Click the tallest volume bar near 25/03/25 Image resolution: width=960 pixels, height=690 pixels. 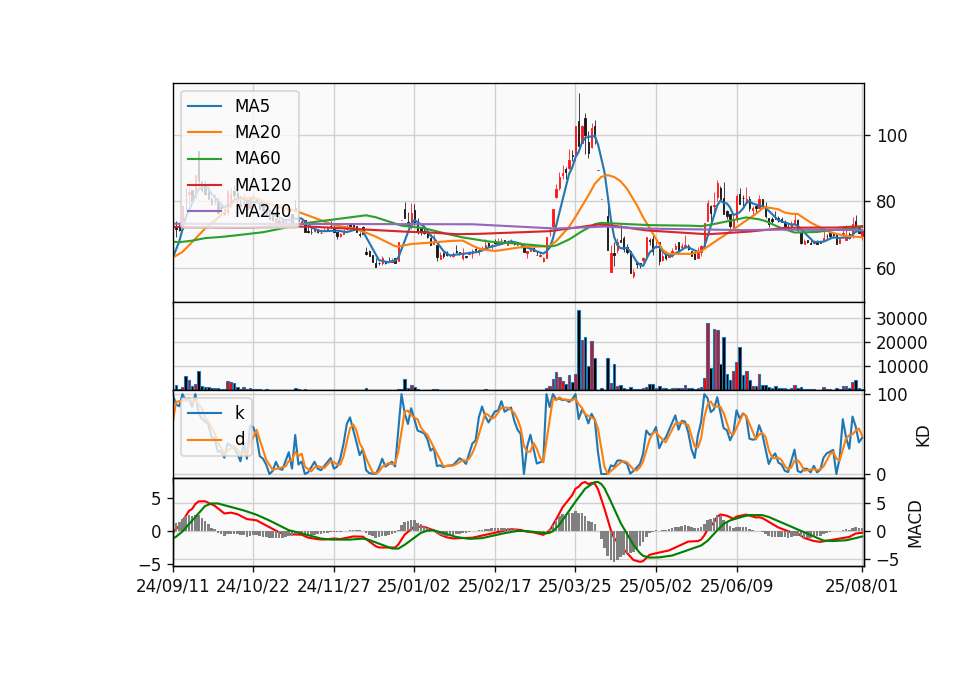click(x=579, y=350)
